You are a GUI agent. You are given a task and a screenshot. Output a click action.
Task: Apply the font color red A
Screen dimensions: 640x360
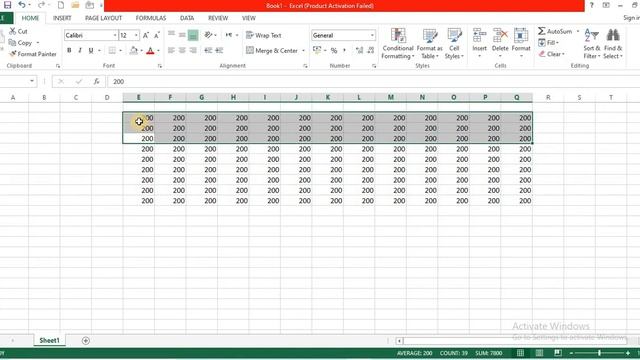coord(150,51)
